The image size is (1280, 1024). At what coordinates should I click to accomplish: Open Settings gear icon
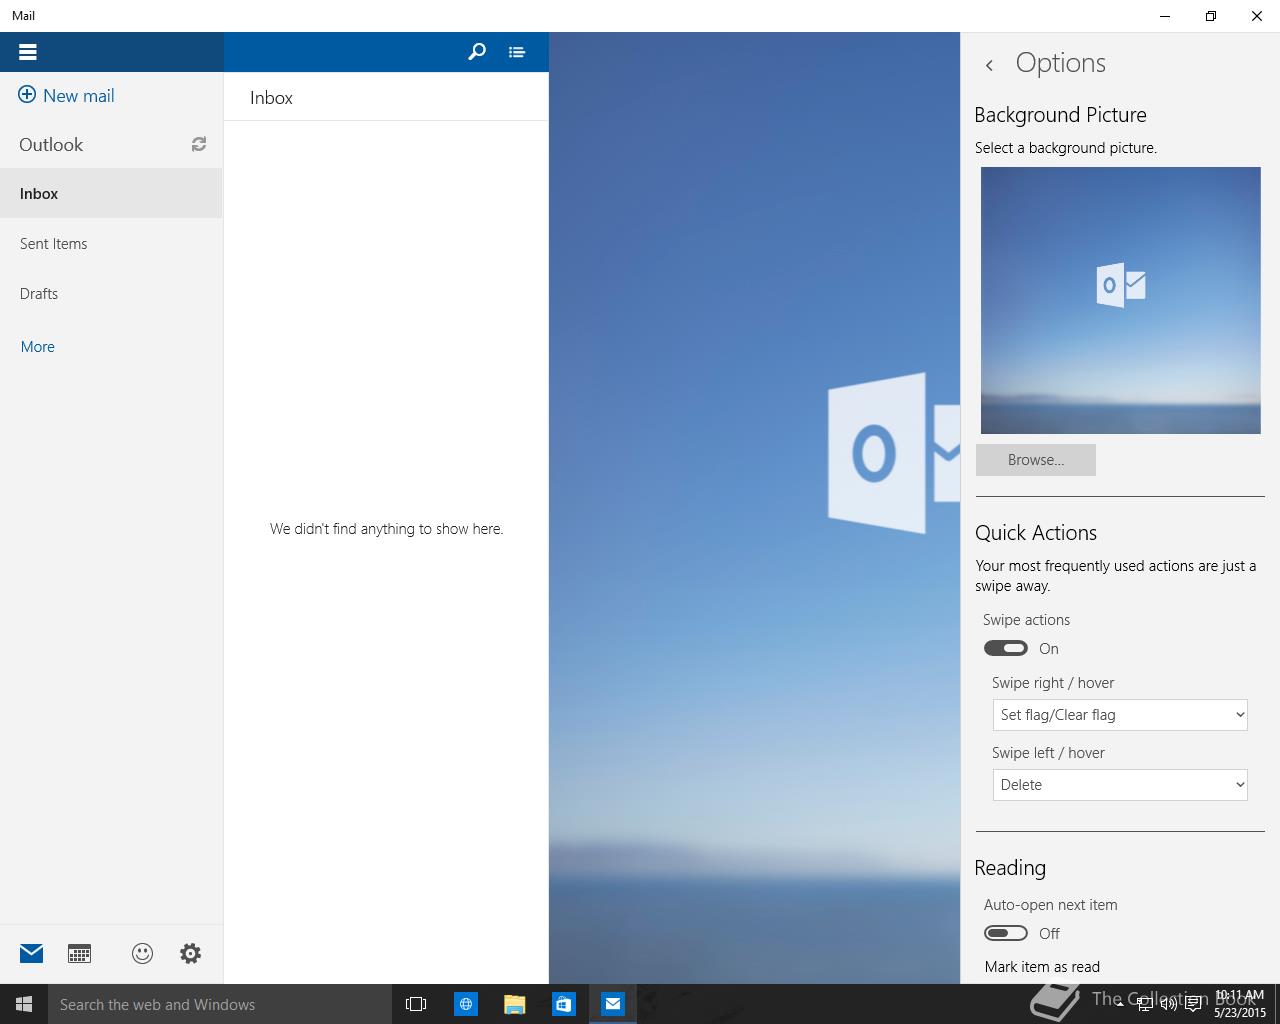[190, 953]
